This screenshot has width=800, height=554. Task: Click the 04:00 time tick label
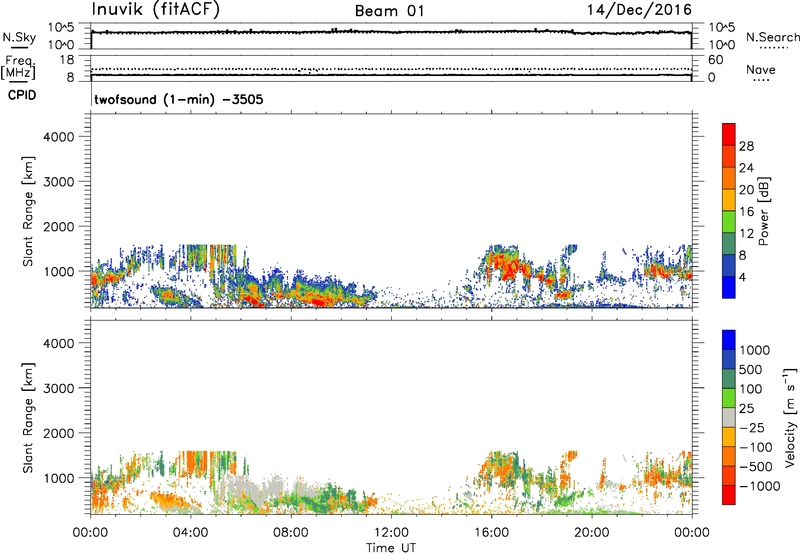(x=190, y=533)
